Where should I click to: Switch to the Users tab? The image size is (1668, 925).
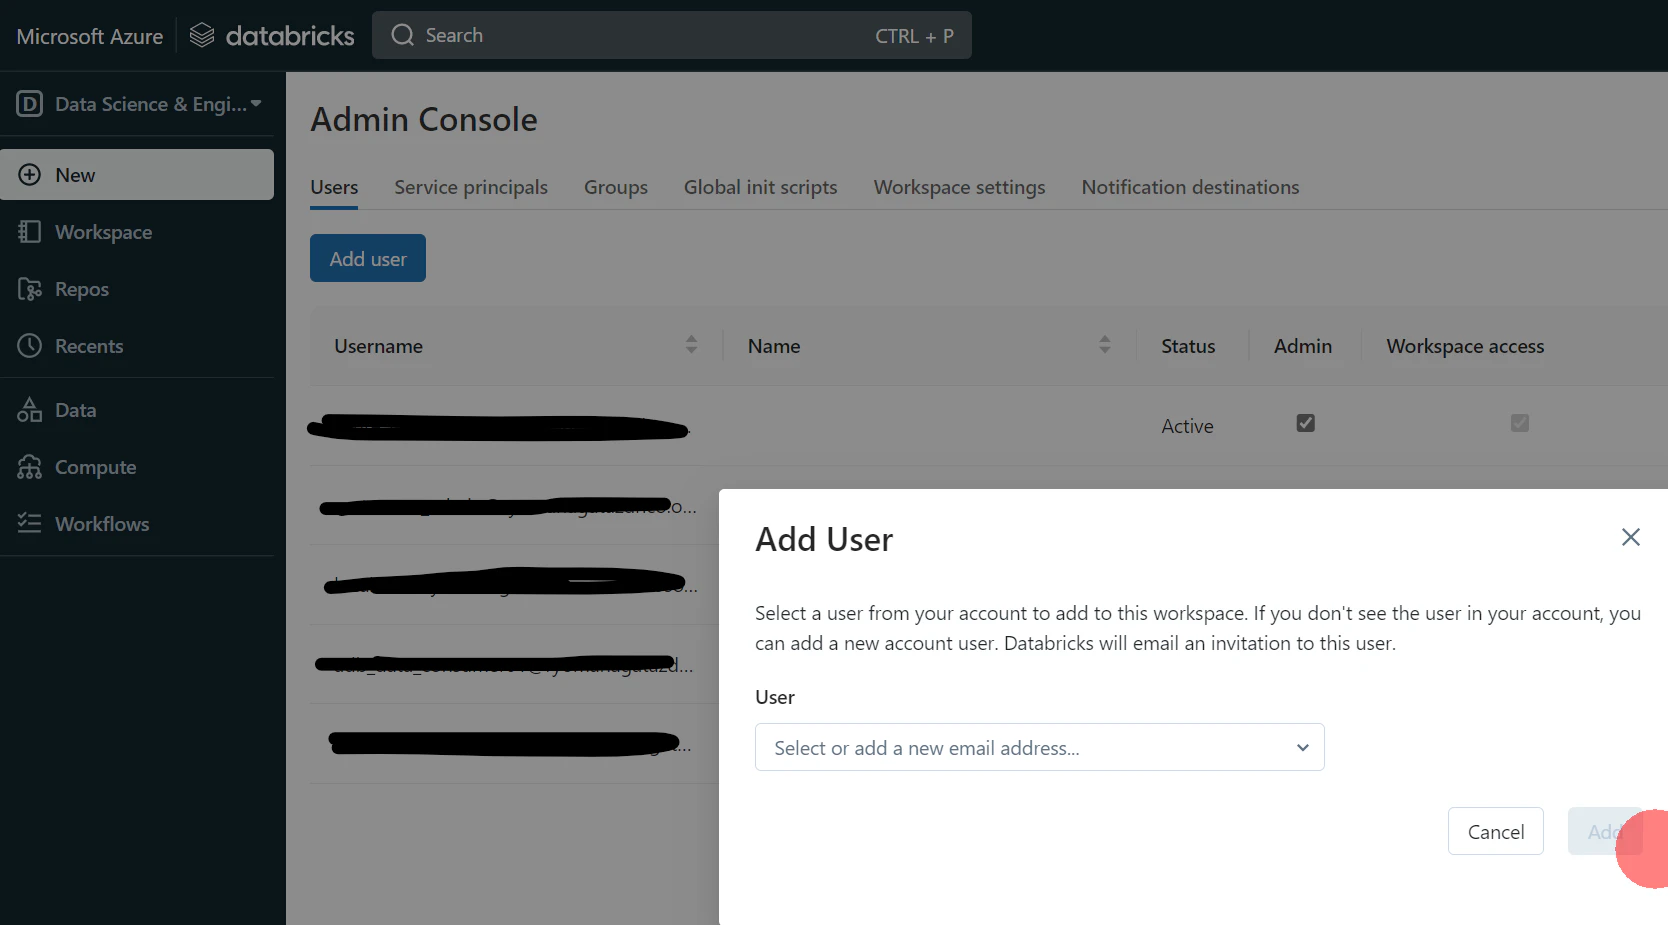pyautogui.click(x=334, y=187)
